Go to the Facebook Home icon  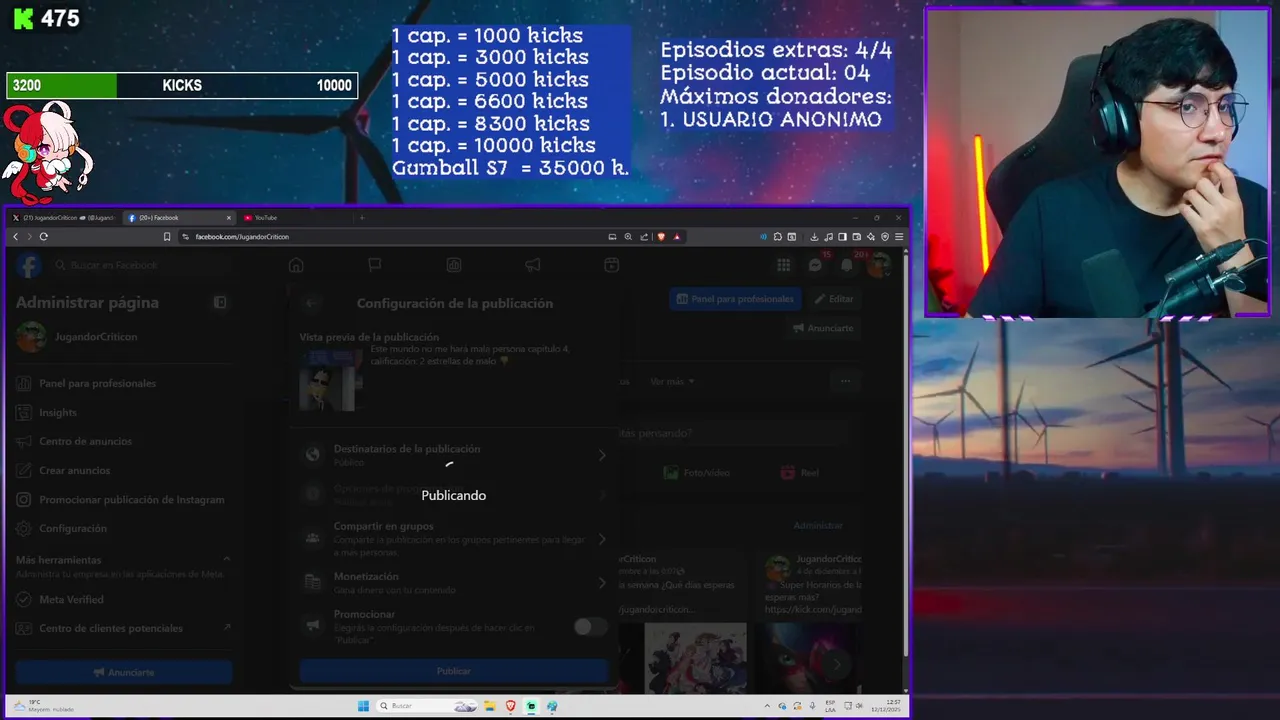coord(296,265)
